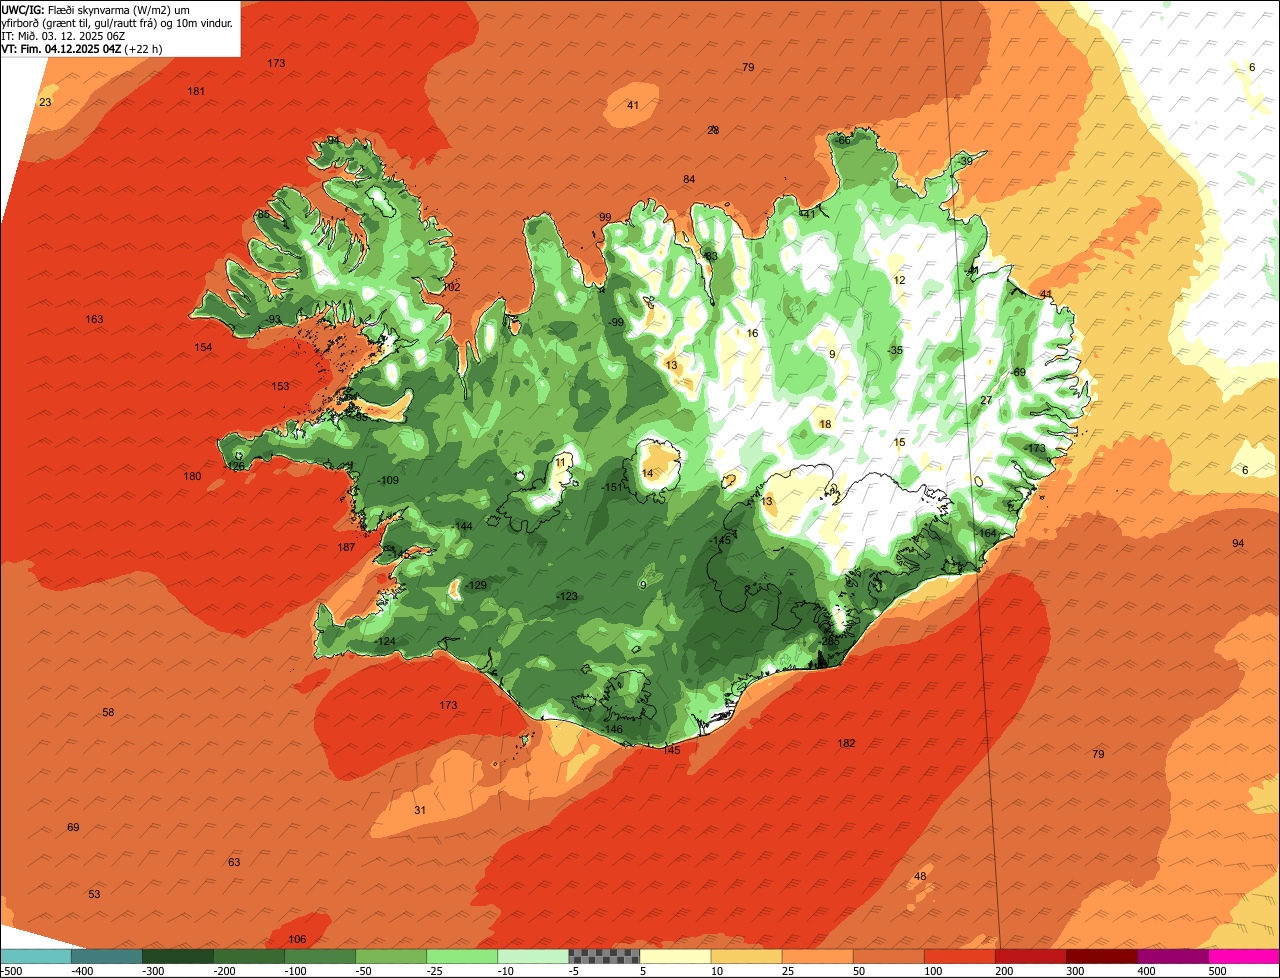The width and height of the screenshot is (1280, 978).
Task: Click the value -173 in east Iceland
Action: (x=1034, y=449)
